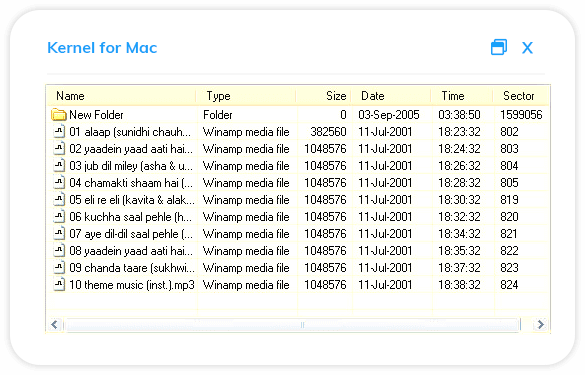Select file 05 eli re eli (kavita & alak...
Screen dimensions: 585x375
point(132,200)
